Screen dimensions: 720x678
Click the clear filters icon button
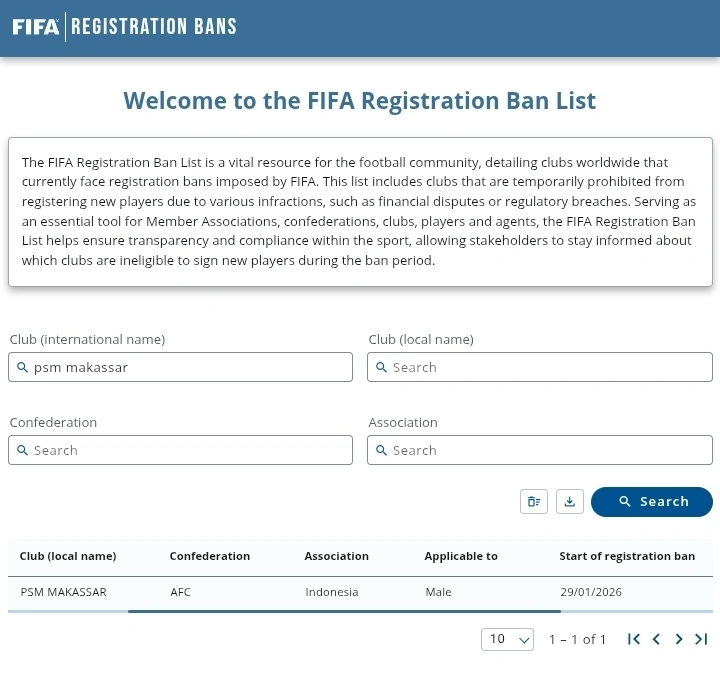point(534,501)
